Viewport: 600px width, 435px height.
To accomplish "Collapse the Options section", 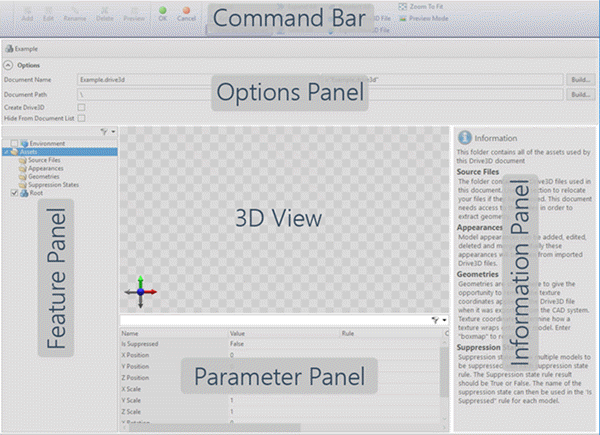I will point(9,65).
